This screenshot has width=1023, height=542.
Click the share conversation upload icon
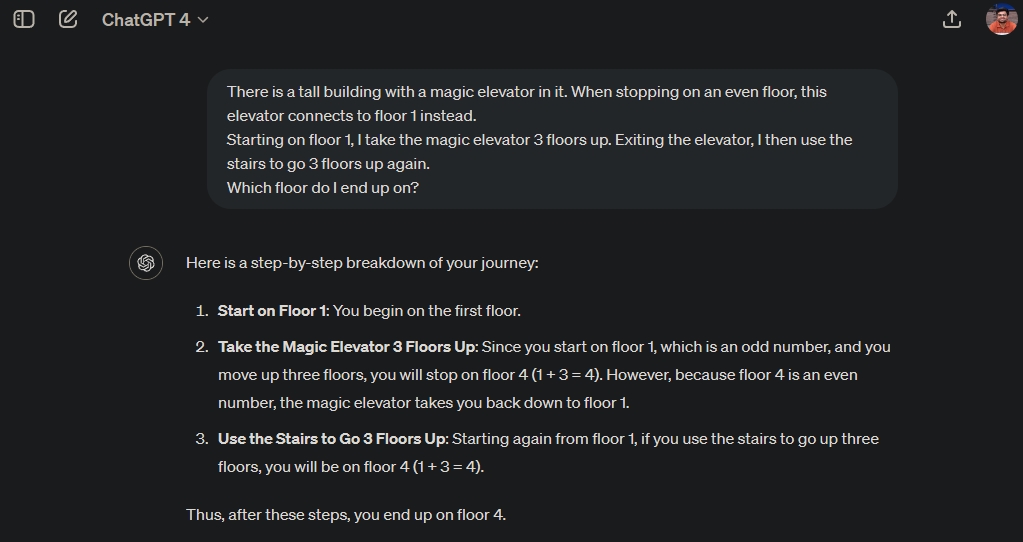tap(952, 19)
